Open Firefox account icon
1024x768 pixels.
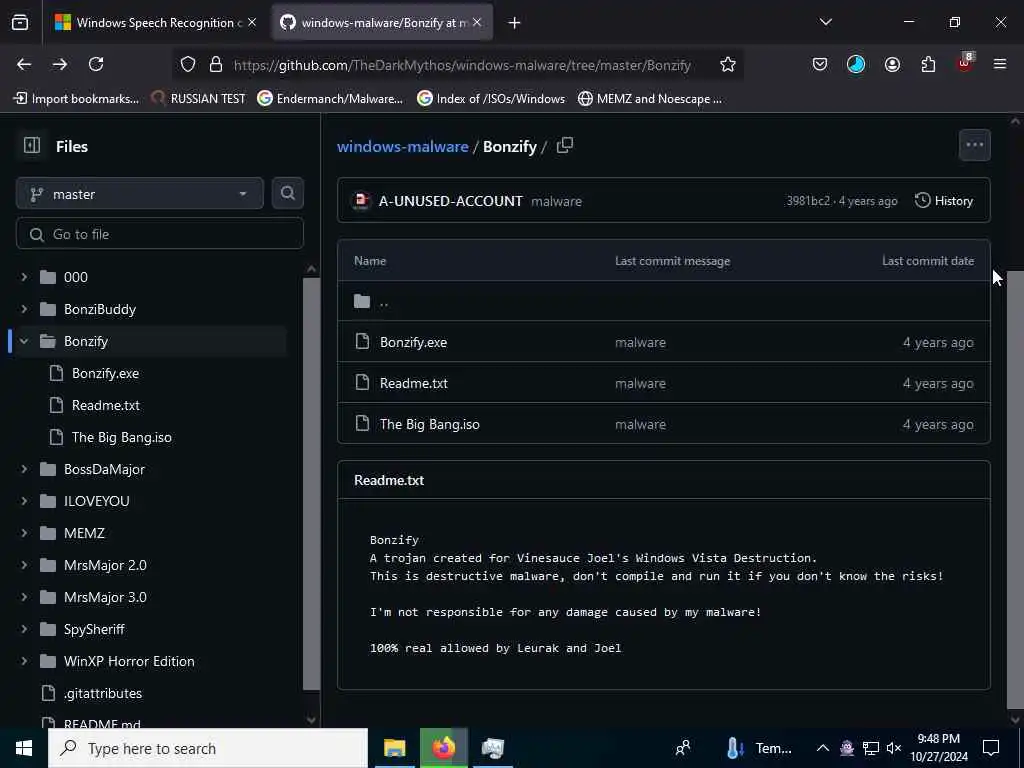point(892,64)
